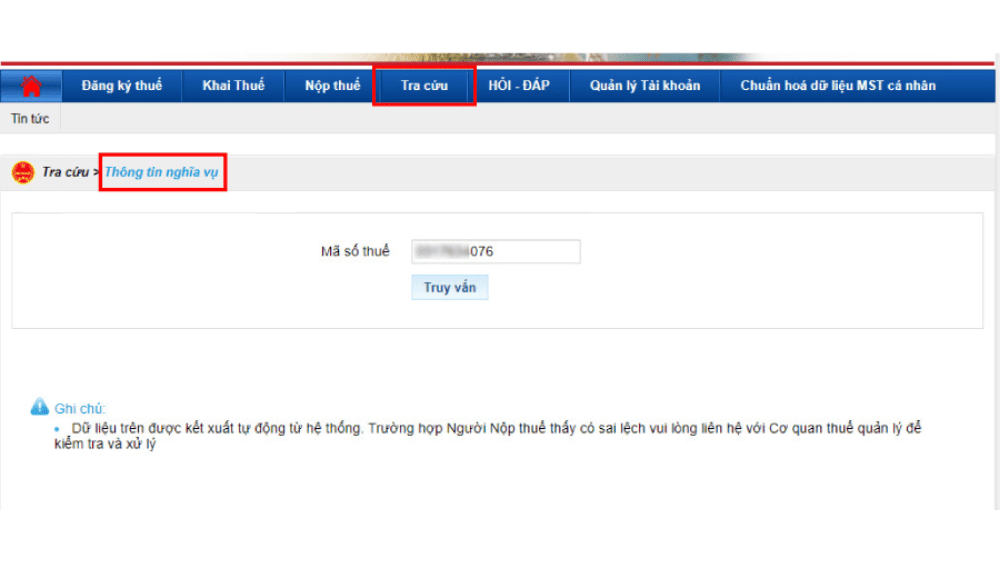The image size is (1000, 562).
Task: Click the blue info icon next to Ghi chú
Action: coord(40,407)
